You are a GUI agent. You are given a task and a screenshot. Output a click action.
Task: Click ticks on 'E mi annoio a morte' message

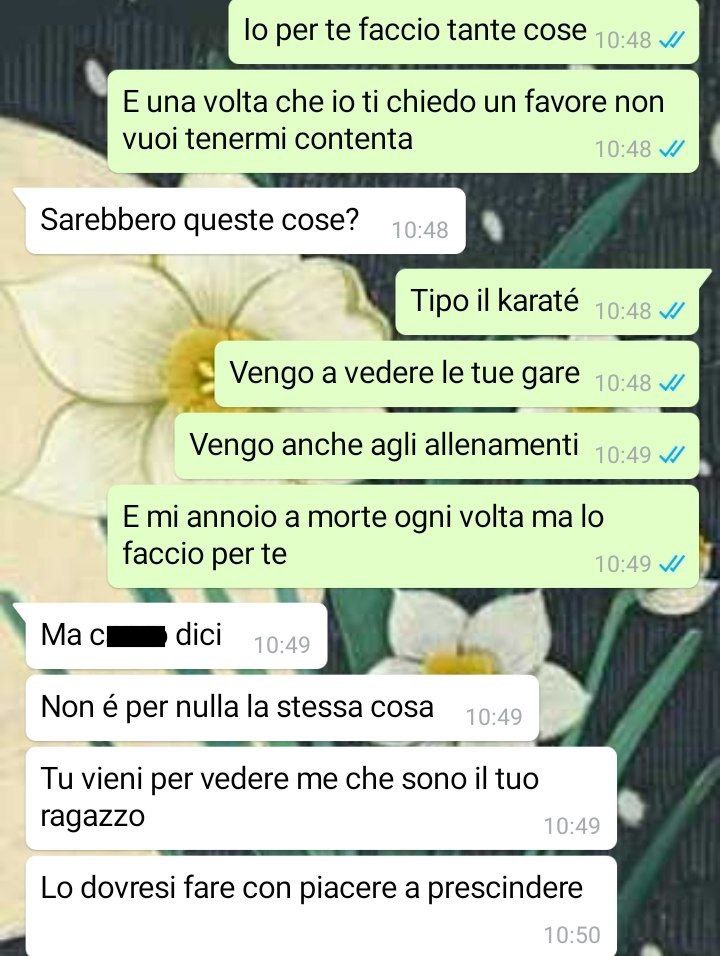coord(672,564)
